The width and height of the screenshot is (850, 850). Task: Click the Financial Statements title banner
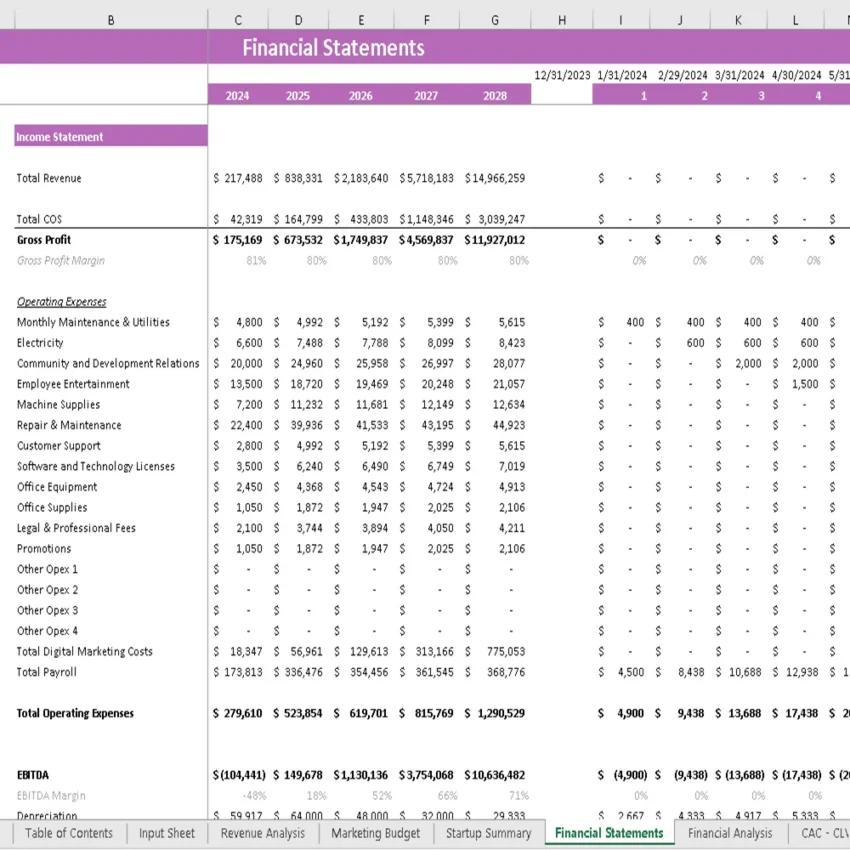(333, 47)
